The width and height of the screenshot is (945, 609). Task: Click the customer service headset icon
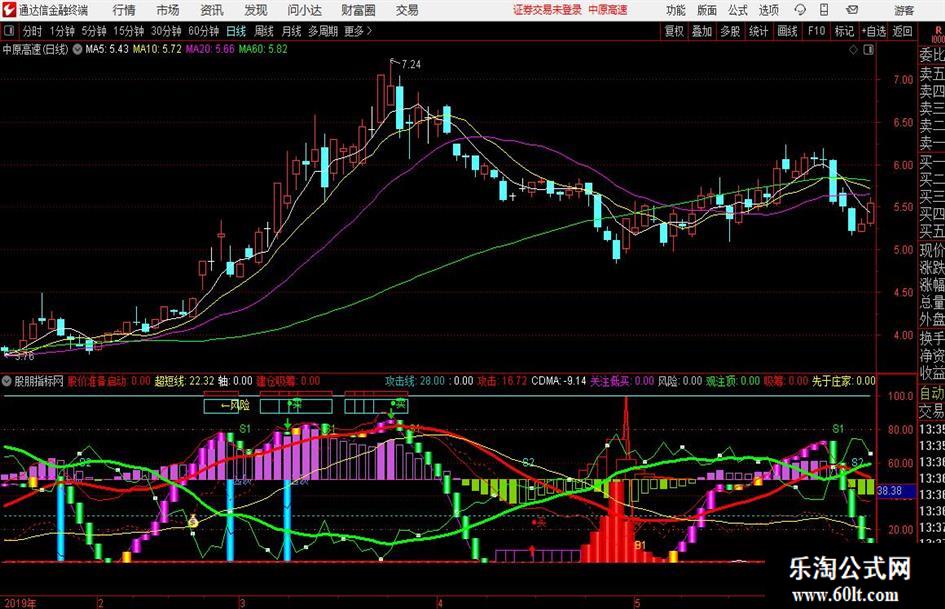click(x=800, y=10)
